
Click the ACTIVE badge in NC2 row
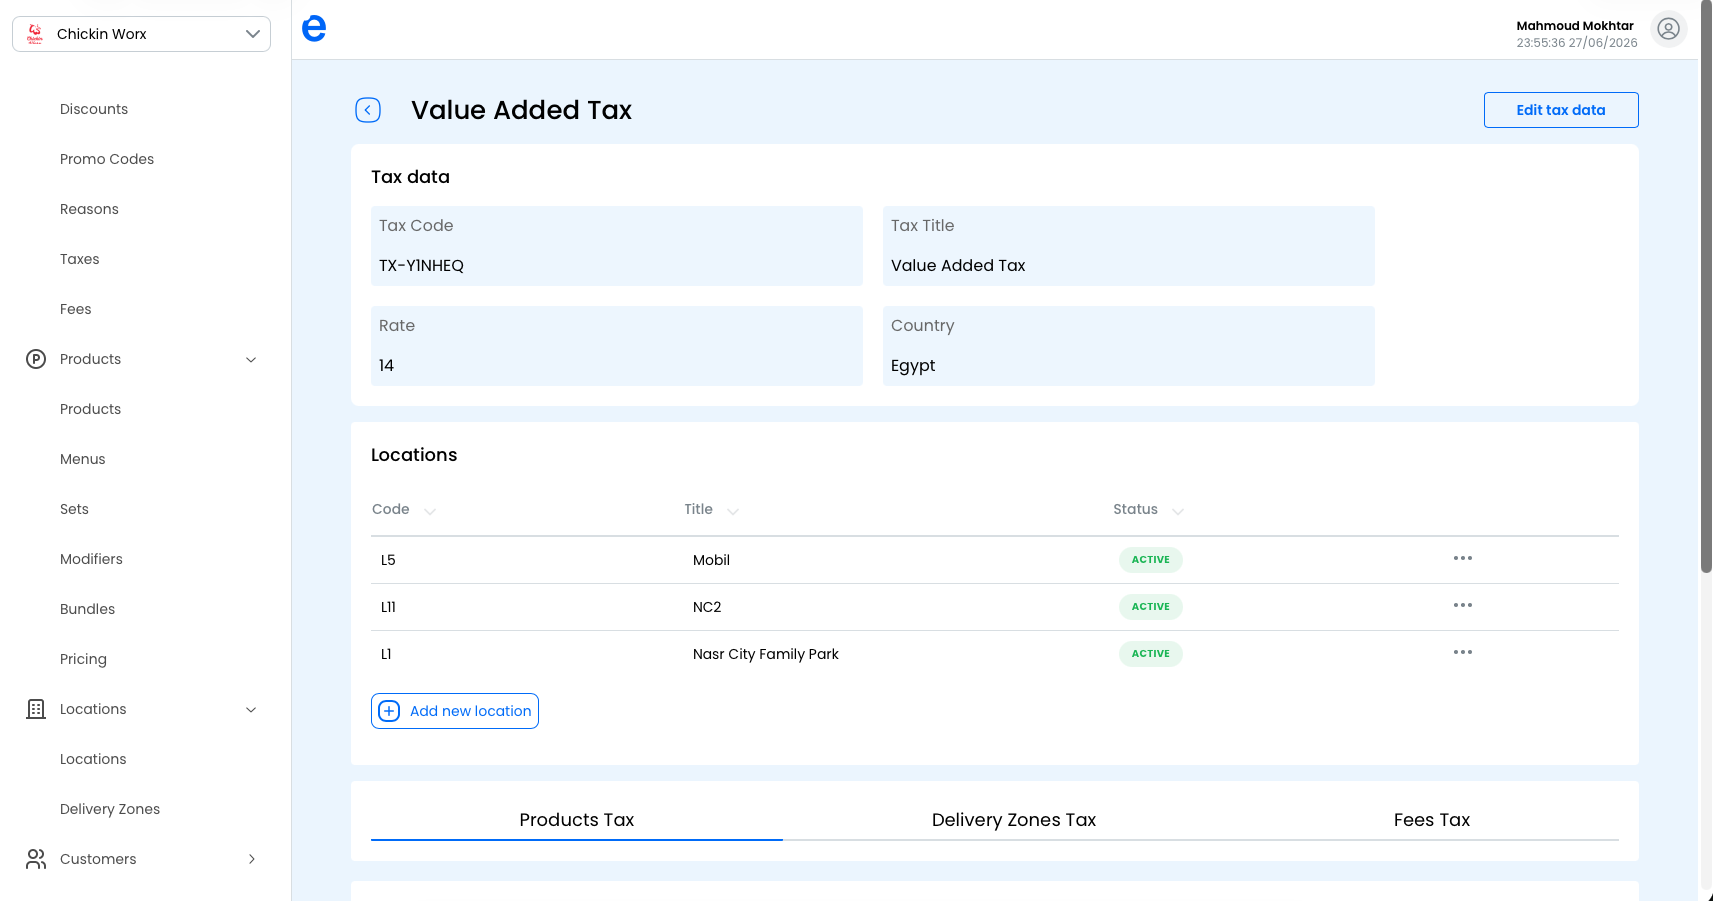coord(1151,607)
